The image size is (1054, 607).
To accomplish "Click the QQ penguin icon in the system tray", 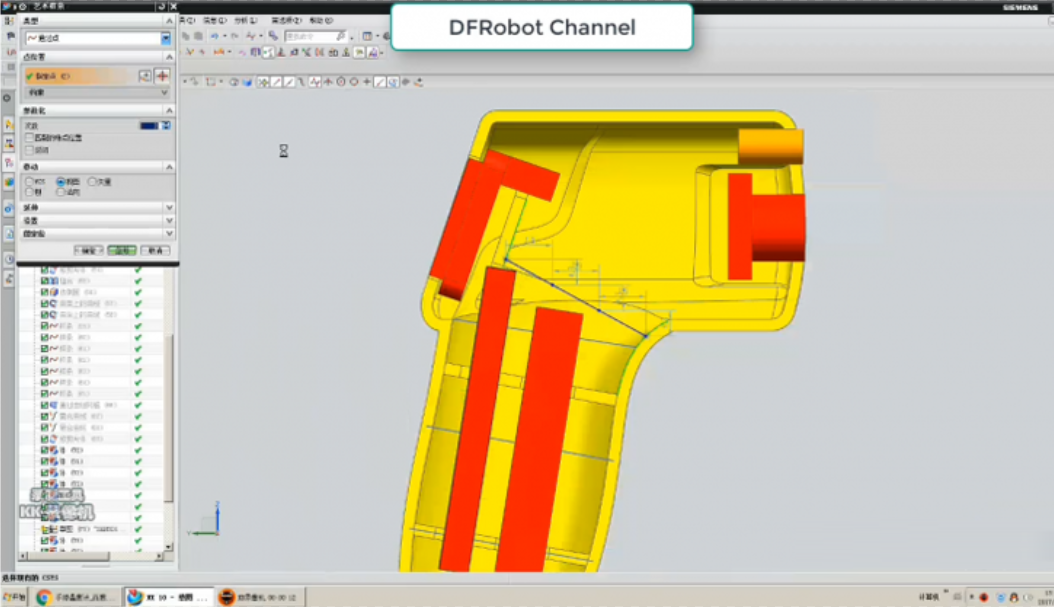I will tap(1014, 597).
